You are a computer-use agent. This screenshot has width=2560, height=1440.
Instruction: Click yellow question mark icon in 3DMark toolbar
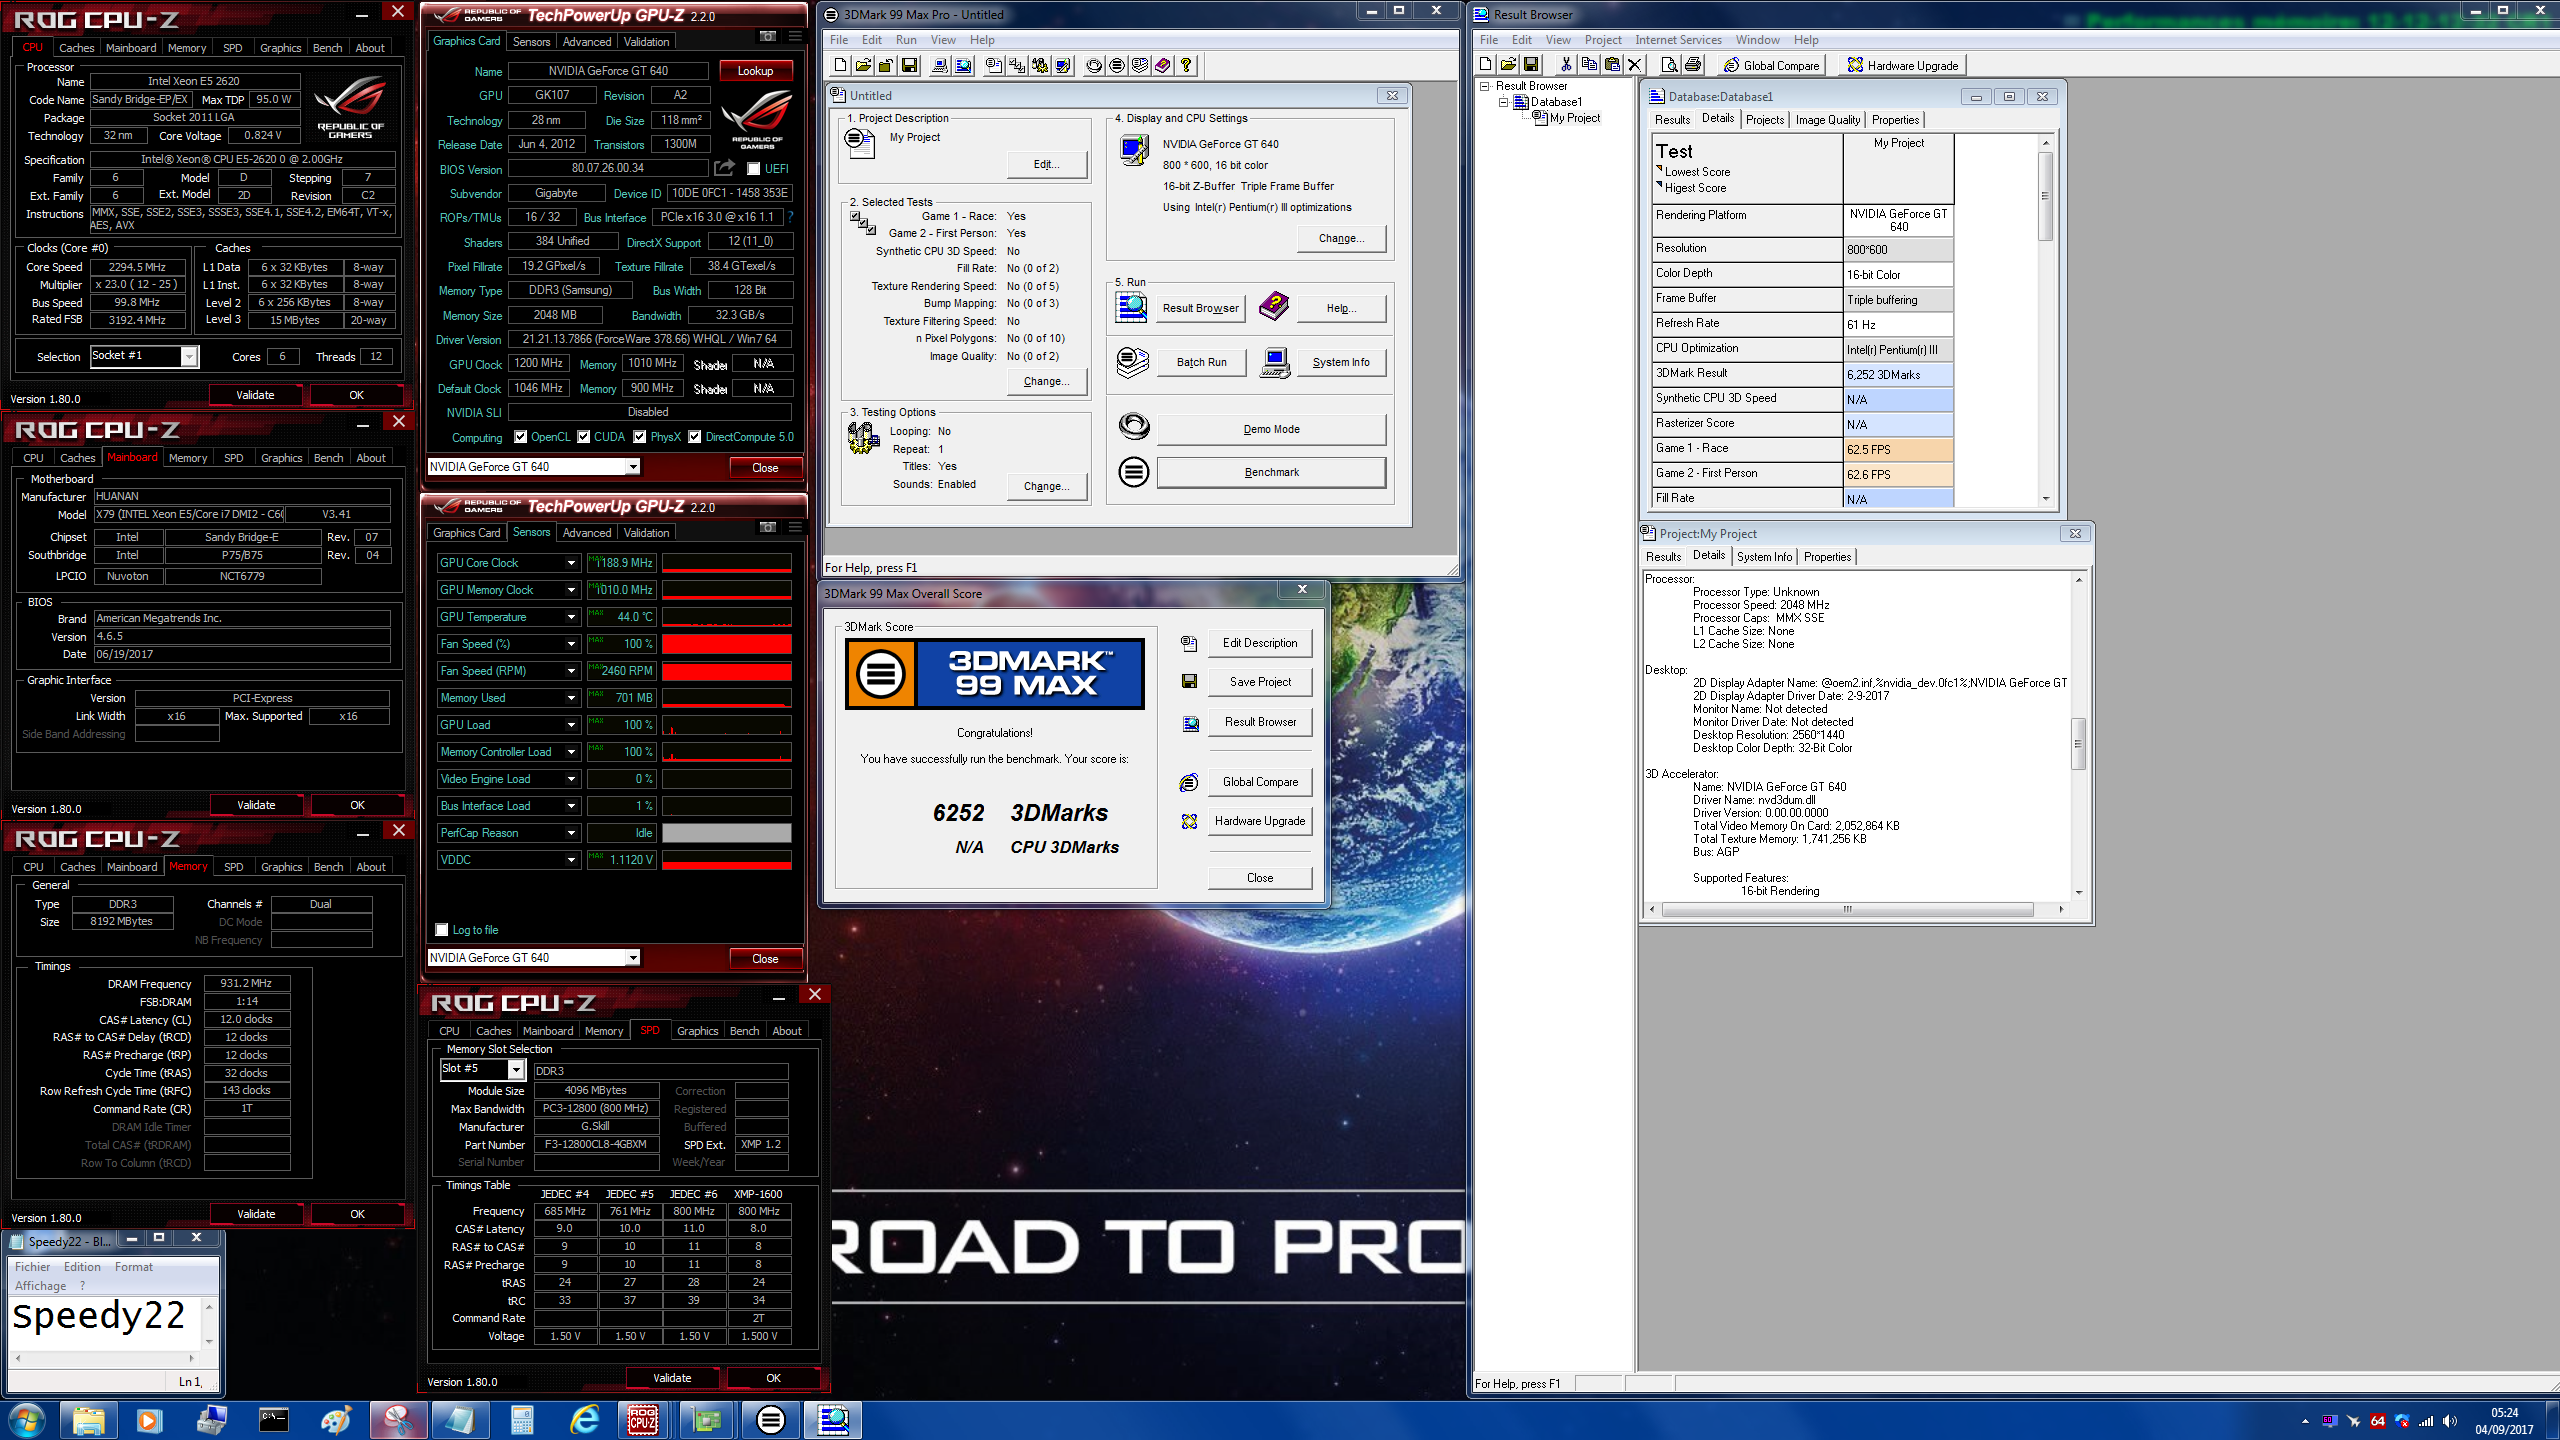point(1186,66)
